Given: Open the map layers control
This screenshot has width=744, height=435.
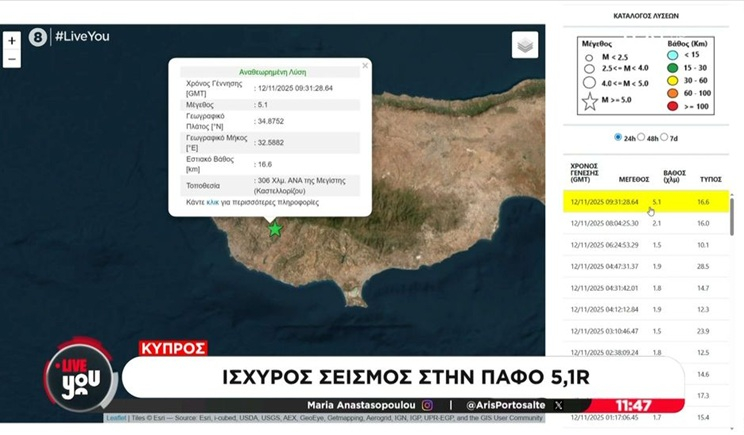Looking at the screenshot, I should pyautogui.click(x=525, y=45).
